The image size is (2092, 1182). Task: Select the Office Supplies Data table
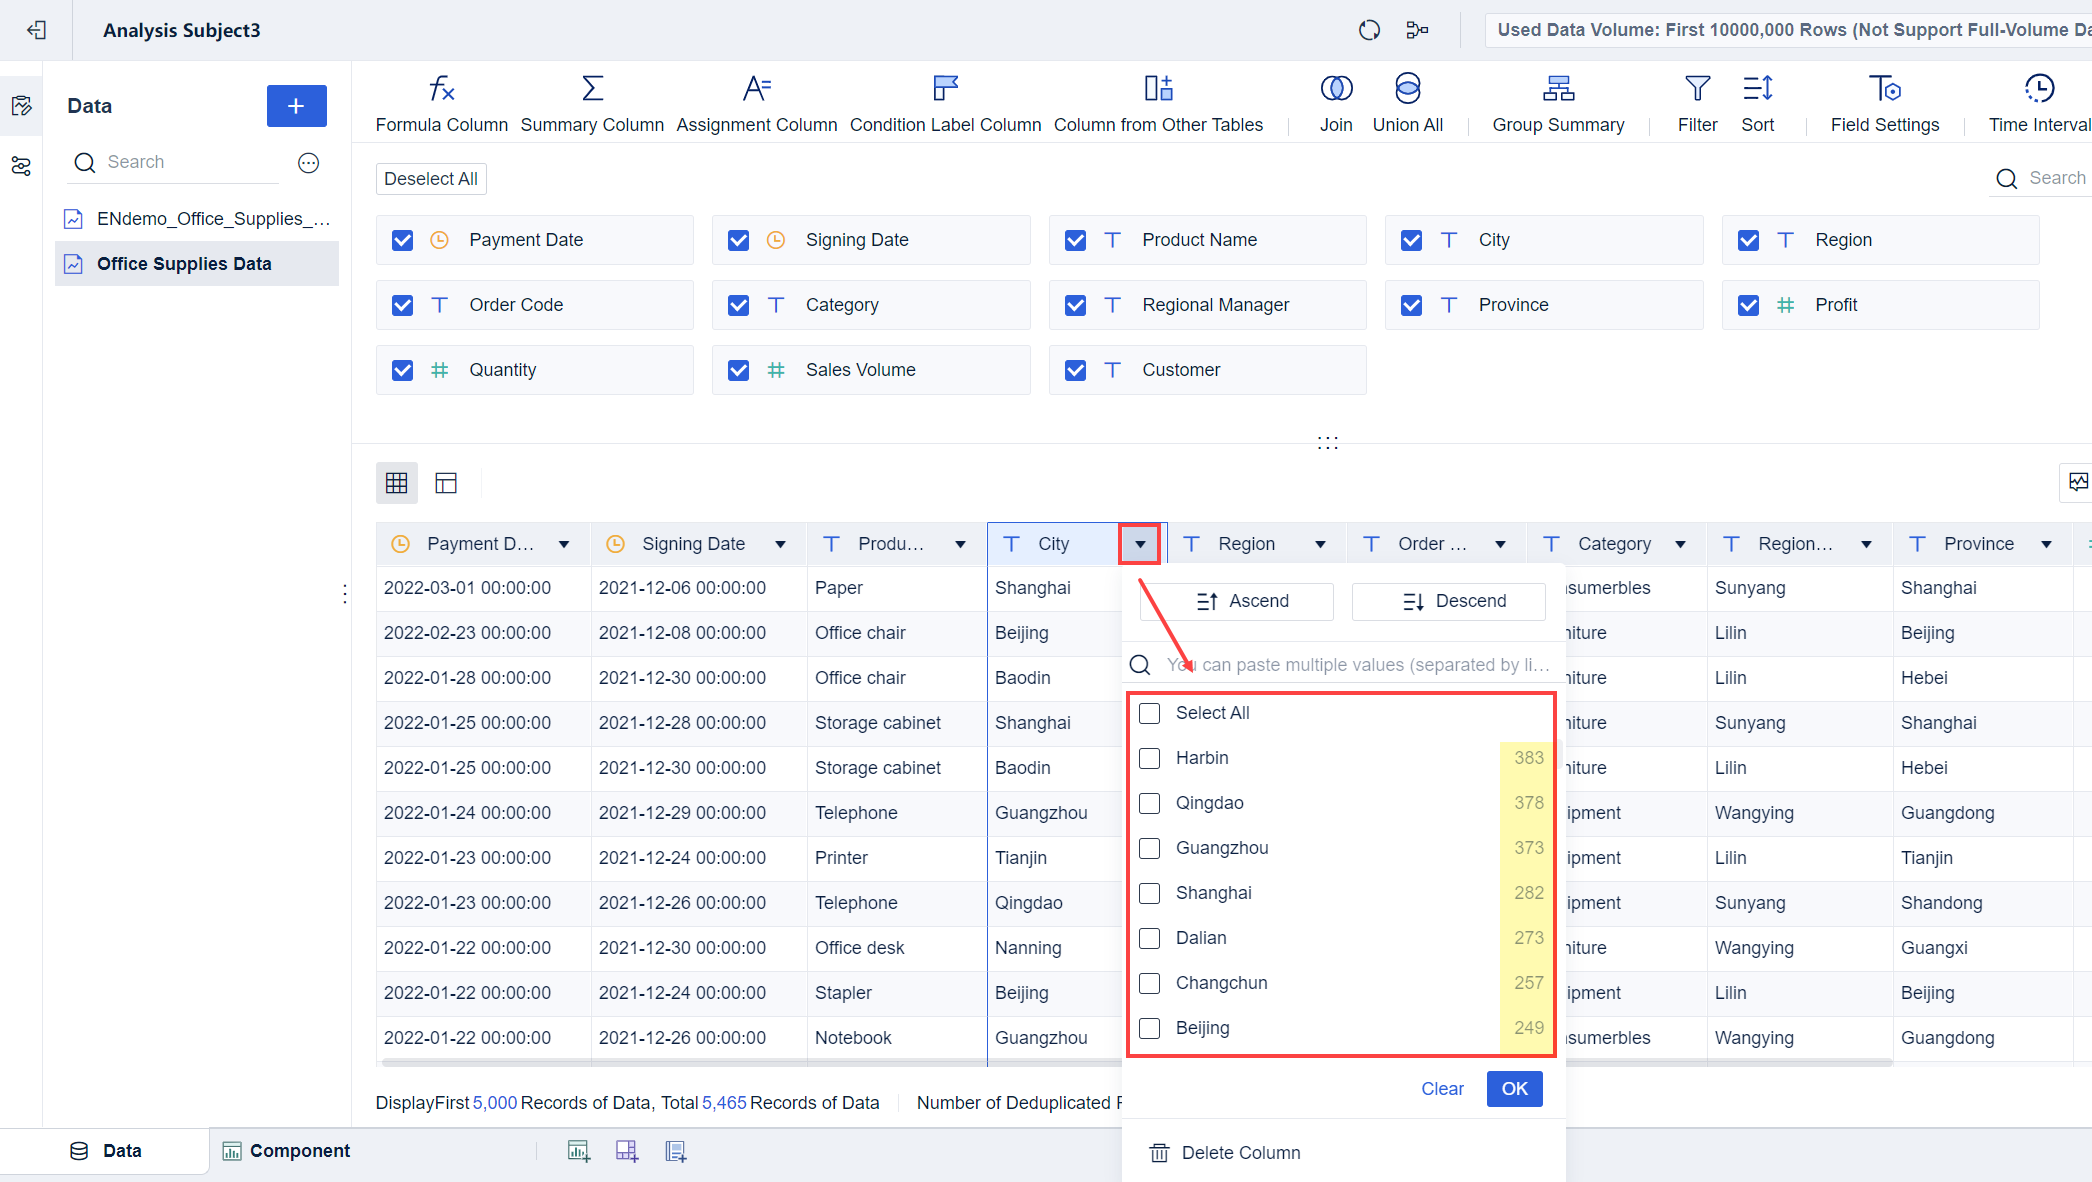pyautogui.click(x=183, y=263)
